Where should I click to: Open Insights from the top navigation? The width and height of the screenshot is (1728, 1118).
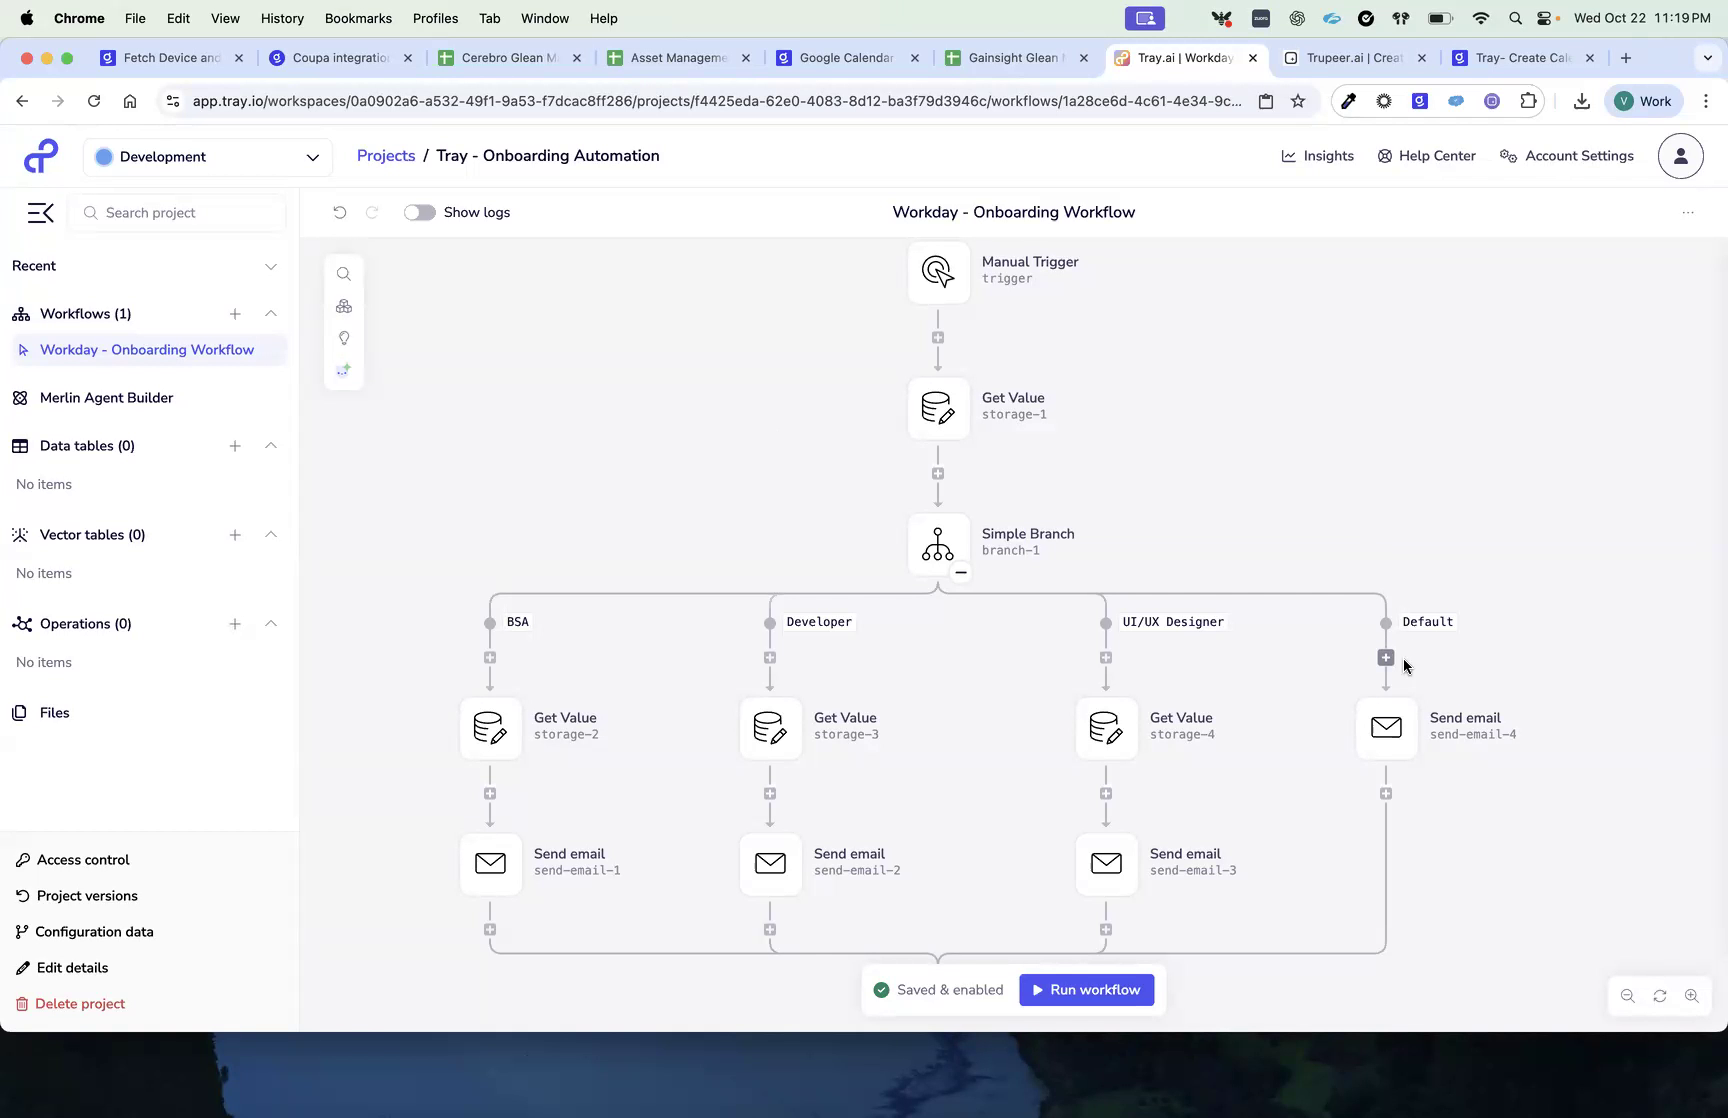1317,156
